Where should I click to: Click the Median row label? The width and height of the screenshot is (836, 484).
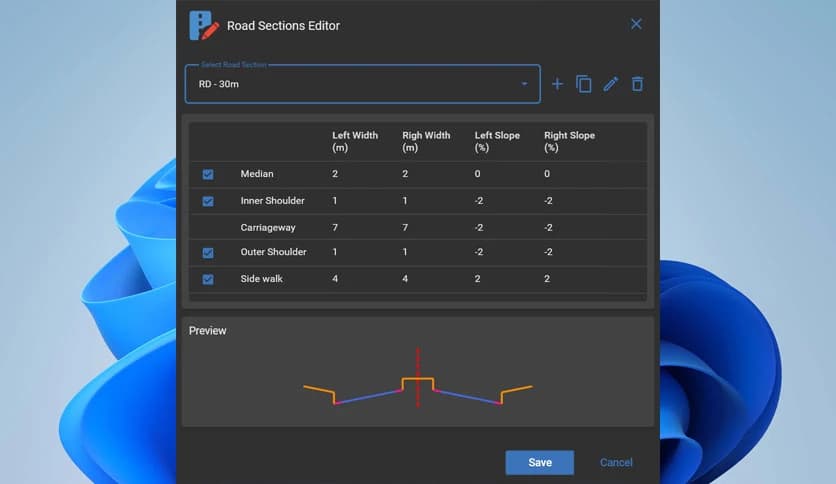257,174
